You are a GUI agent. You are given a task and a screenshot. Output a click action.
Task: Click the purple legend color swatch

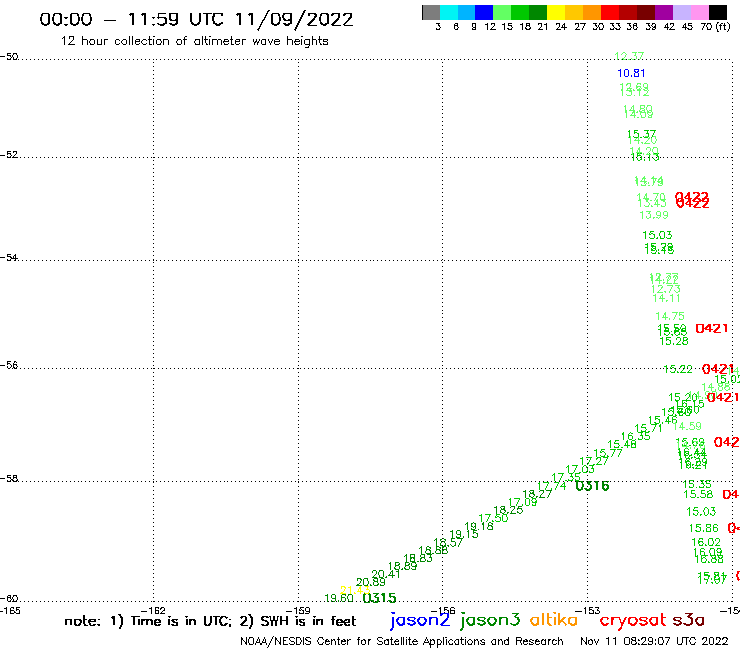pos(664,12)
